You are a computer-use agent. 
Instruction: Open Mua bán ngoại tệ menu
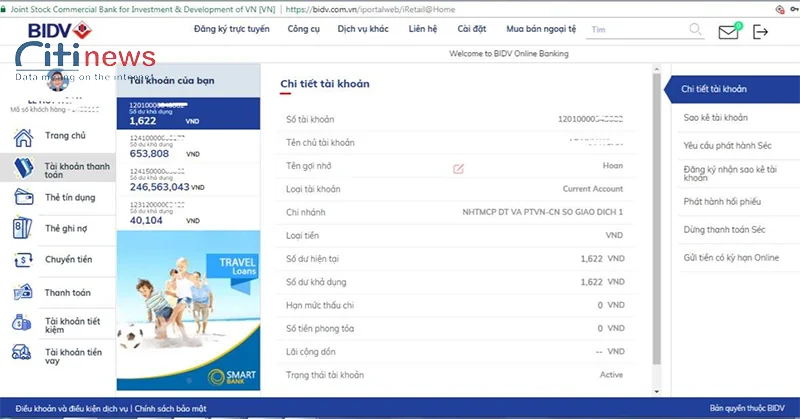541,29
